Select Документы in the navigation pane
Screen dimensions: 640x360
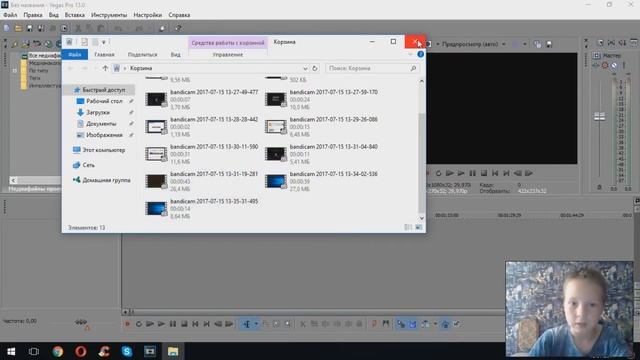pyautogui.click(x=101, y=124)
